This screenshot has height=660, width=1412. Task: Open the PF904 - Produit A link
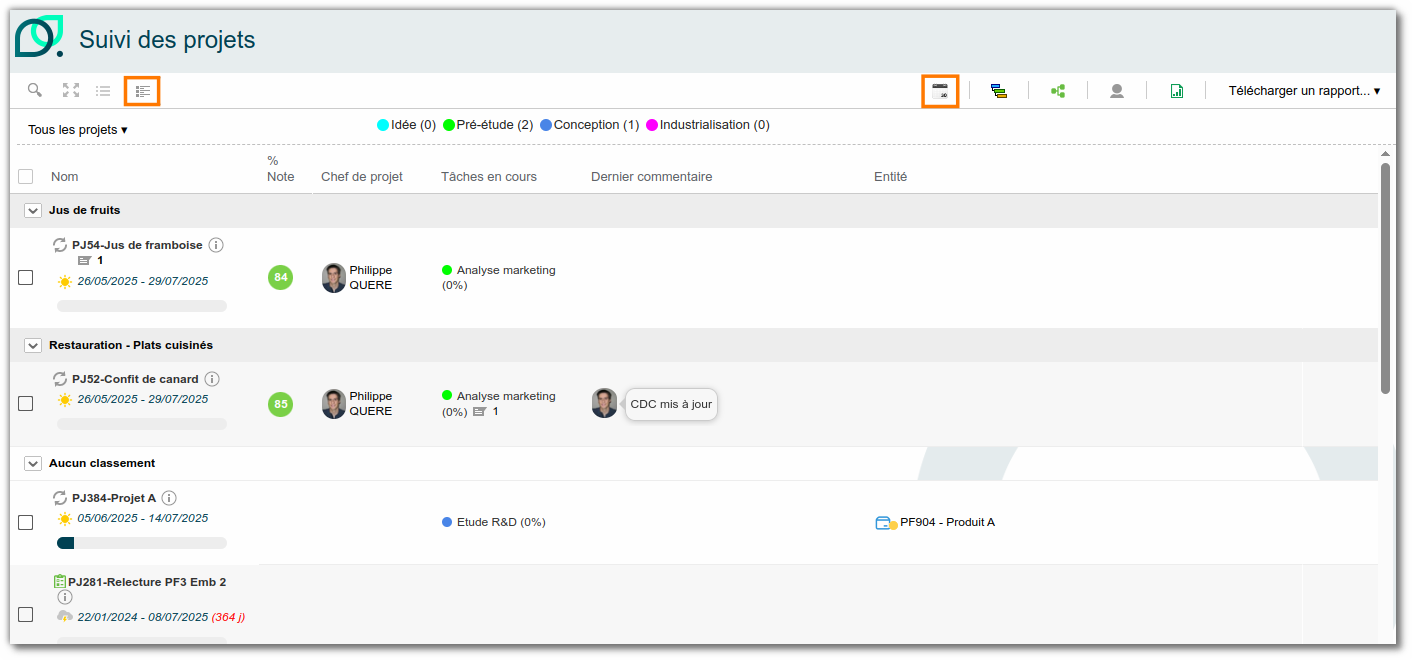947,522
